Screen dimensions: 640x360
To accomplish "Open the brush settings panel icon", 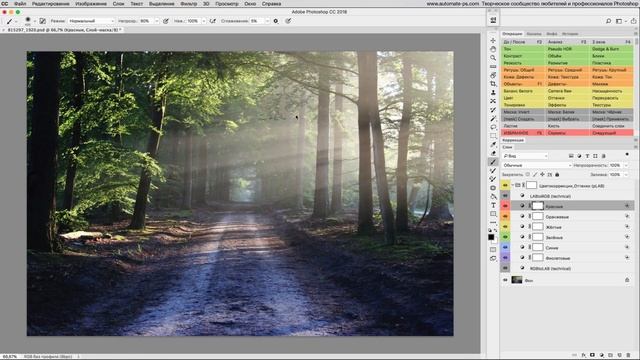I will 42,21.
